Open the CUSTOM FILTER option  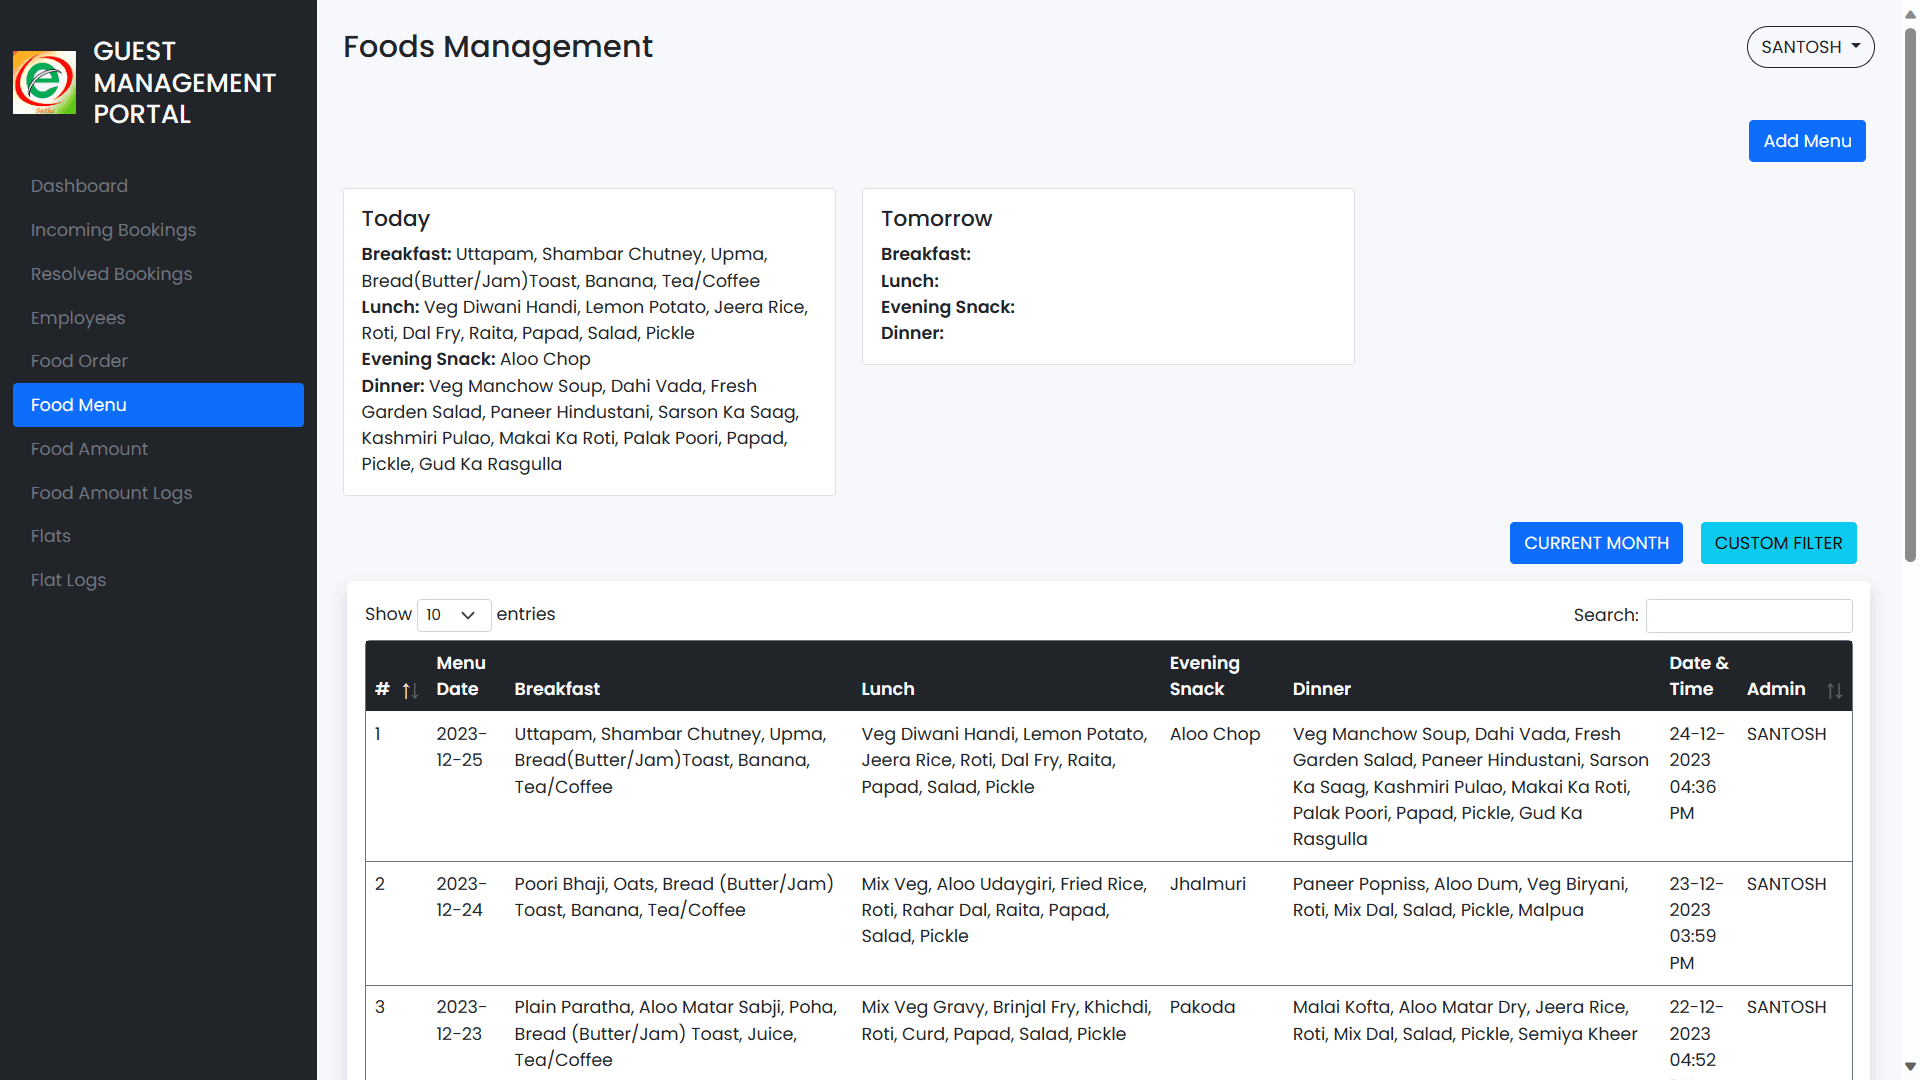[x=1777, y=543]
